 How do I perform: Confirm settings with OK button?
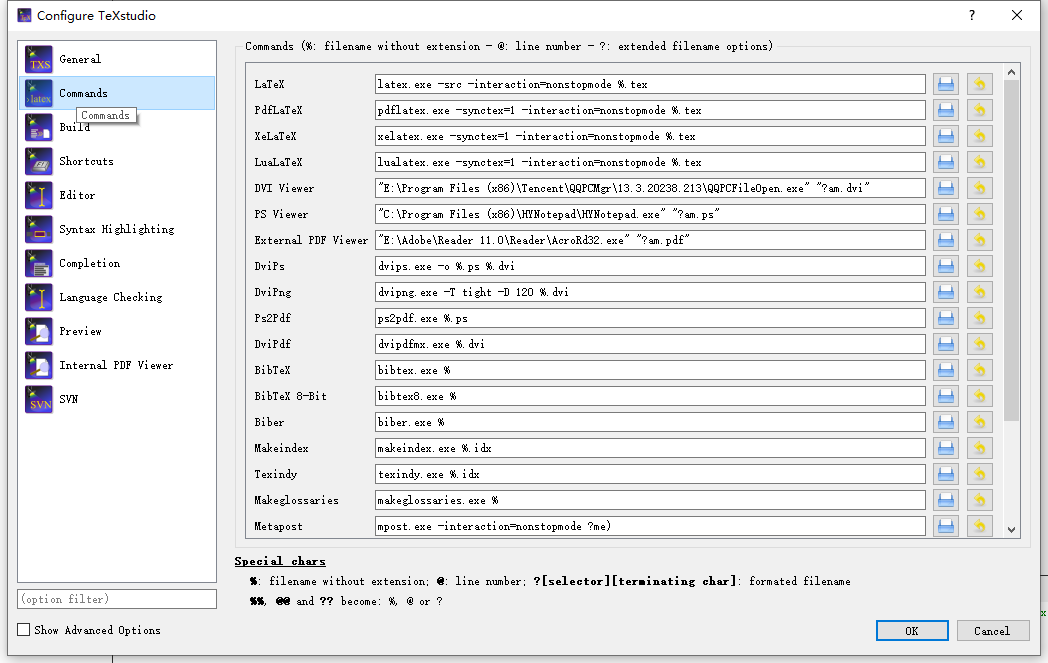[912, 631]
